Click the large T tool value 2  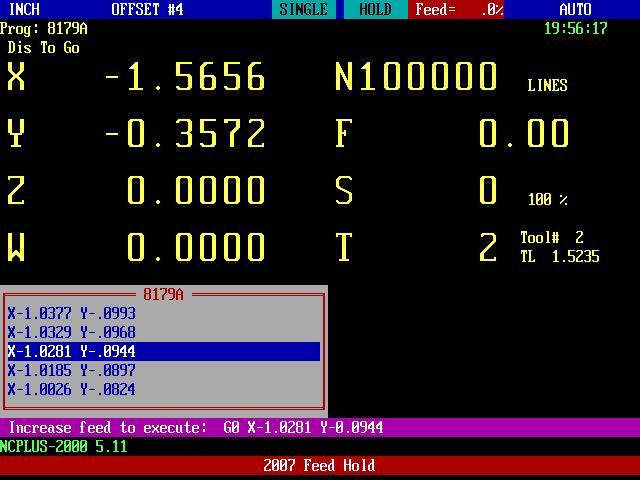click(488, 247)
